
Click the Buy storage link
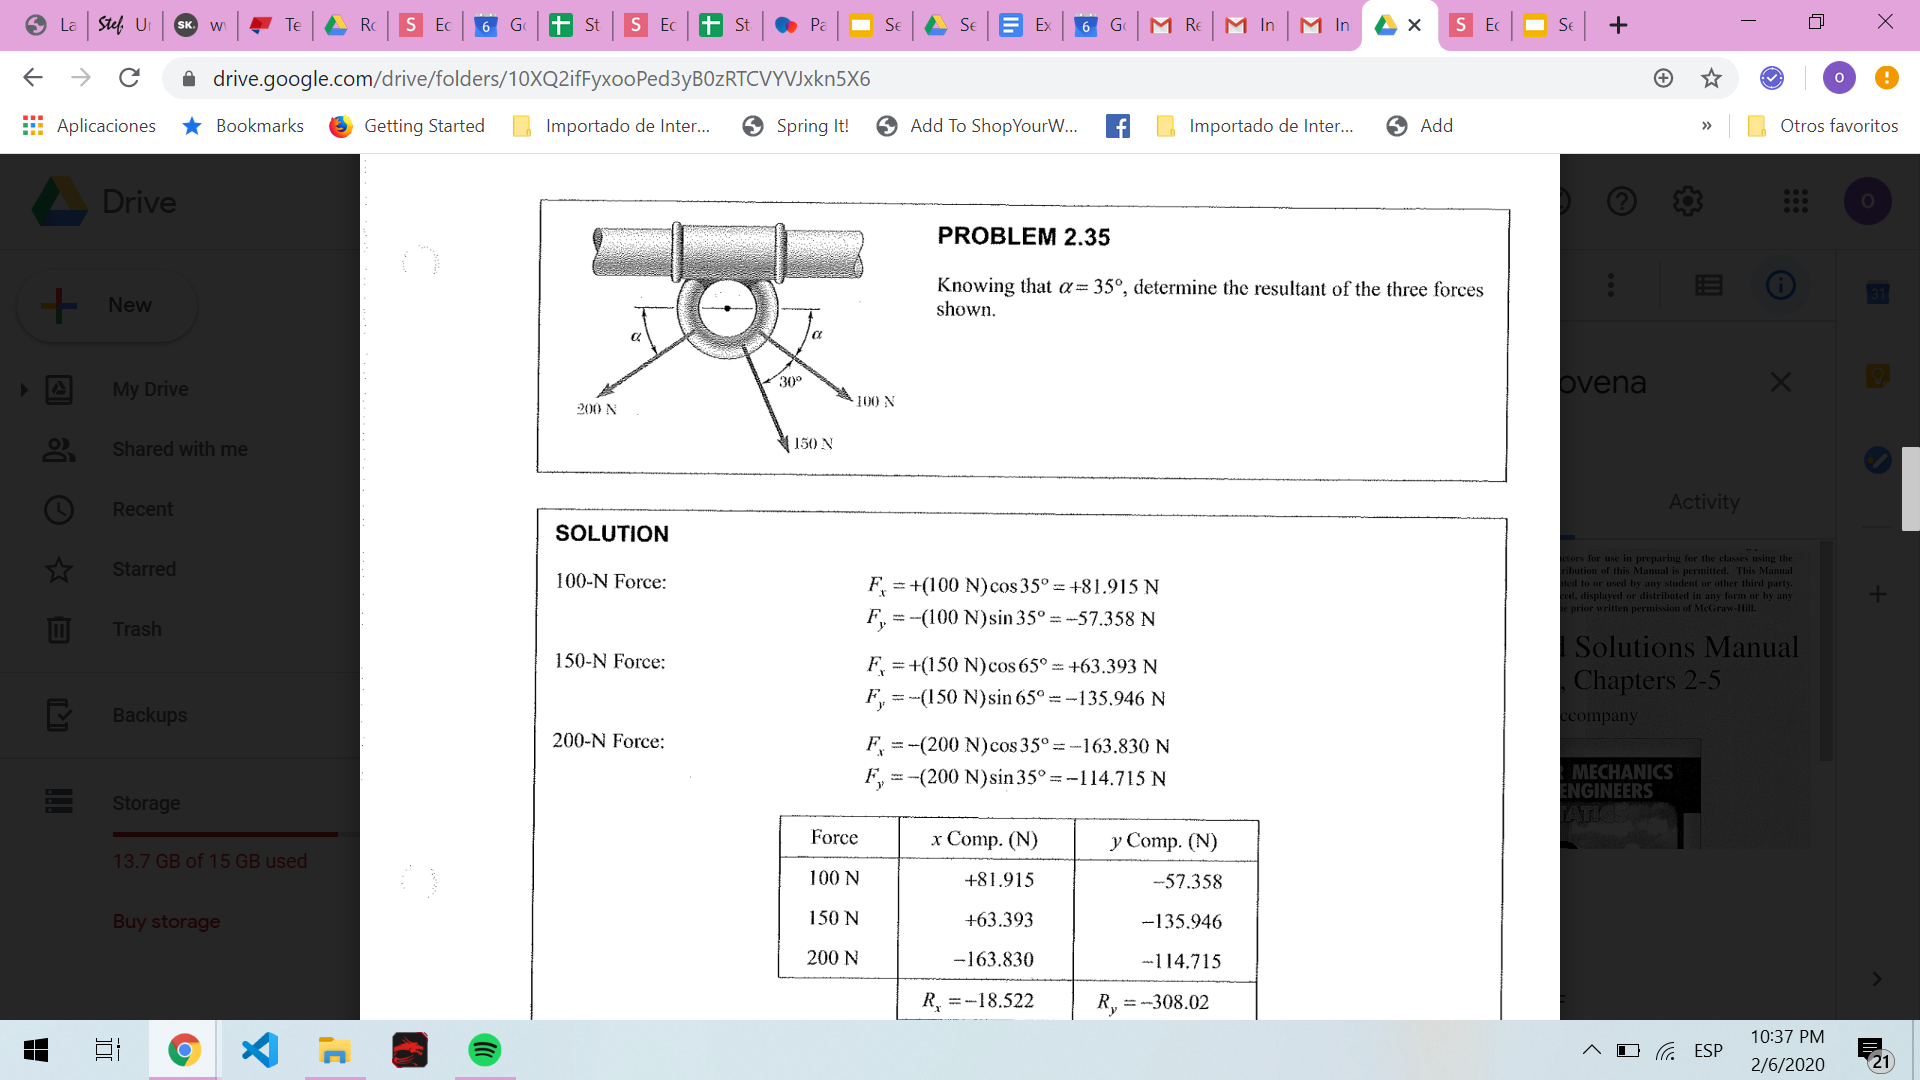click(x=166, y=921)
